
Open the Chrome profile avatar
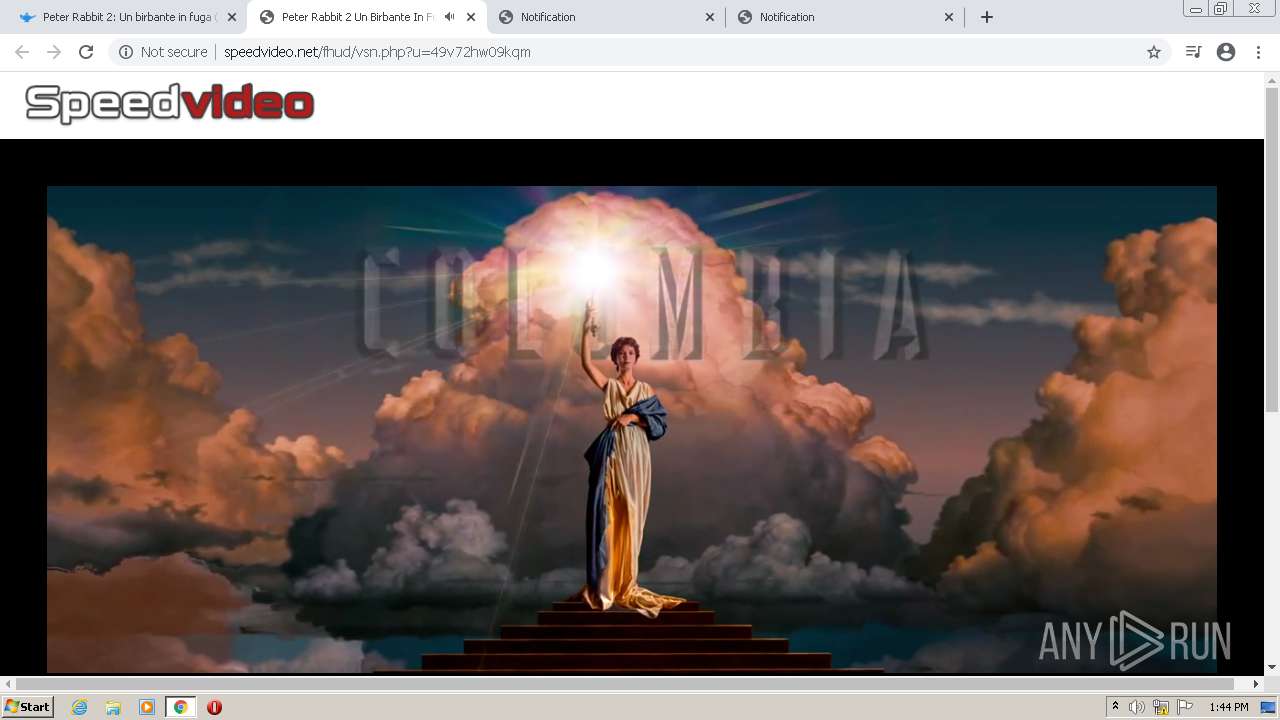click(x=1226, y=52)
